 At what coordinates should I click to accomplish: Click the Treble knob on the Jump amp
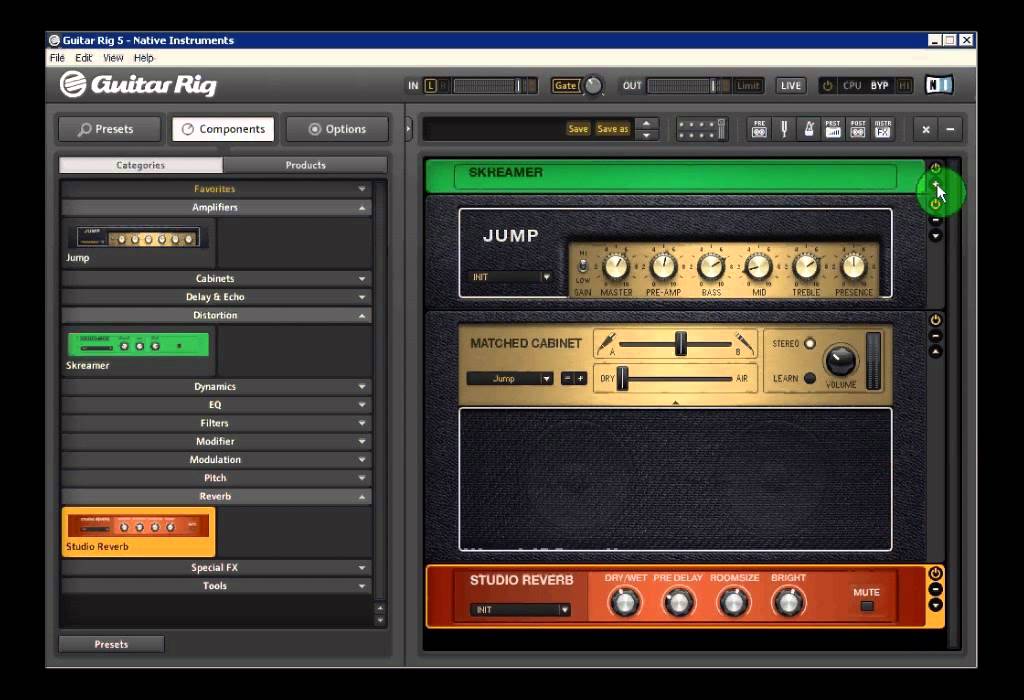point(806,267)
